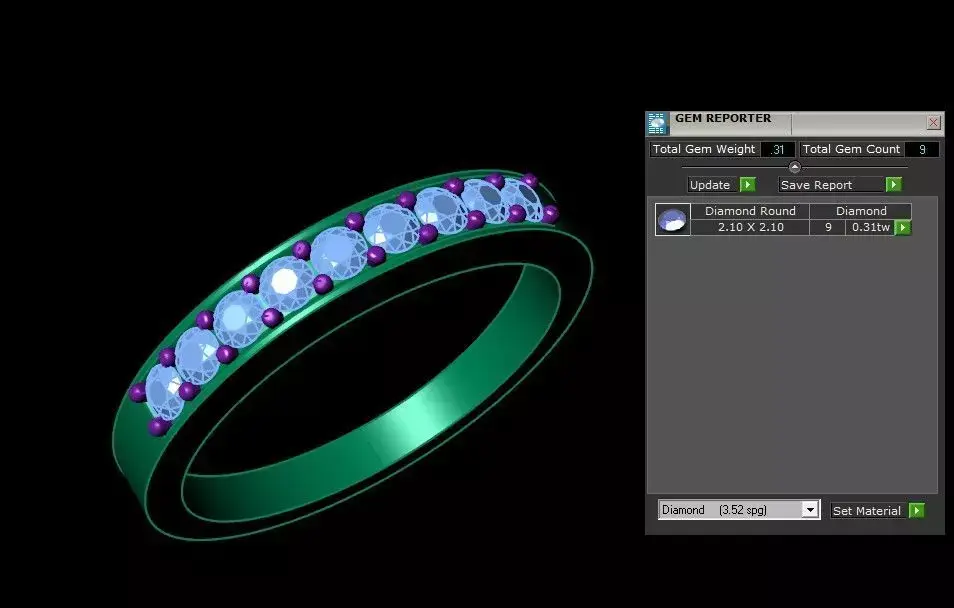Click the Update button label
954x608 pixels.
click(x=709, y=184)
